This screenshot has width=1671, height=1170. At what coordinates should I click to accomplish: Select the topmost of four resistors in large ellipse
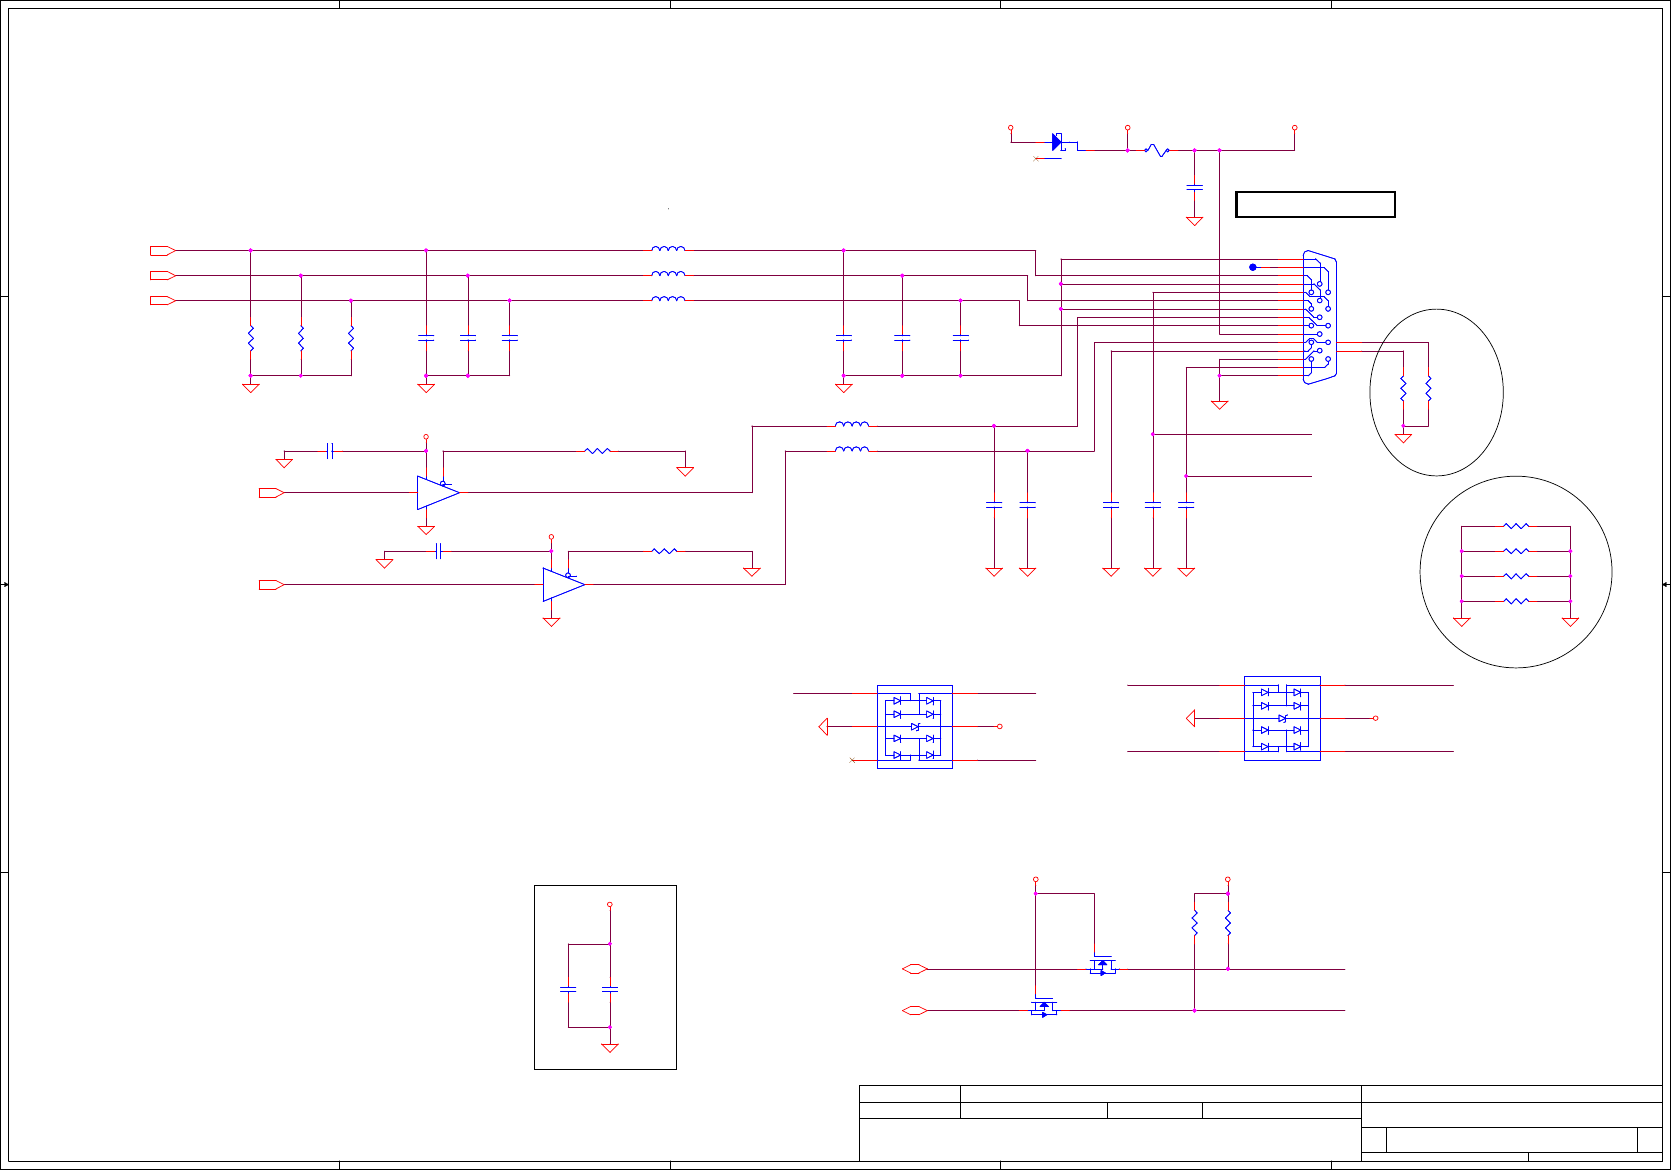point(1516,526)
